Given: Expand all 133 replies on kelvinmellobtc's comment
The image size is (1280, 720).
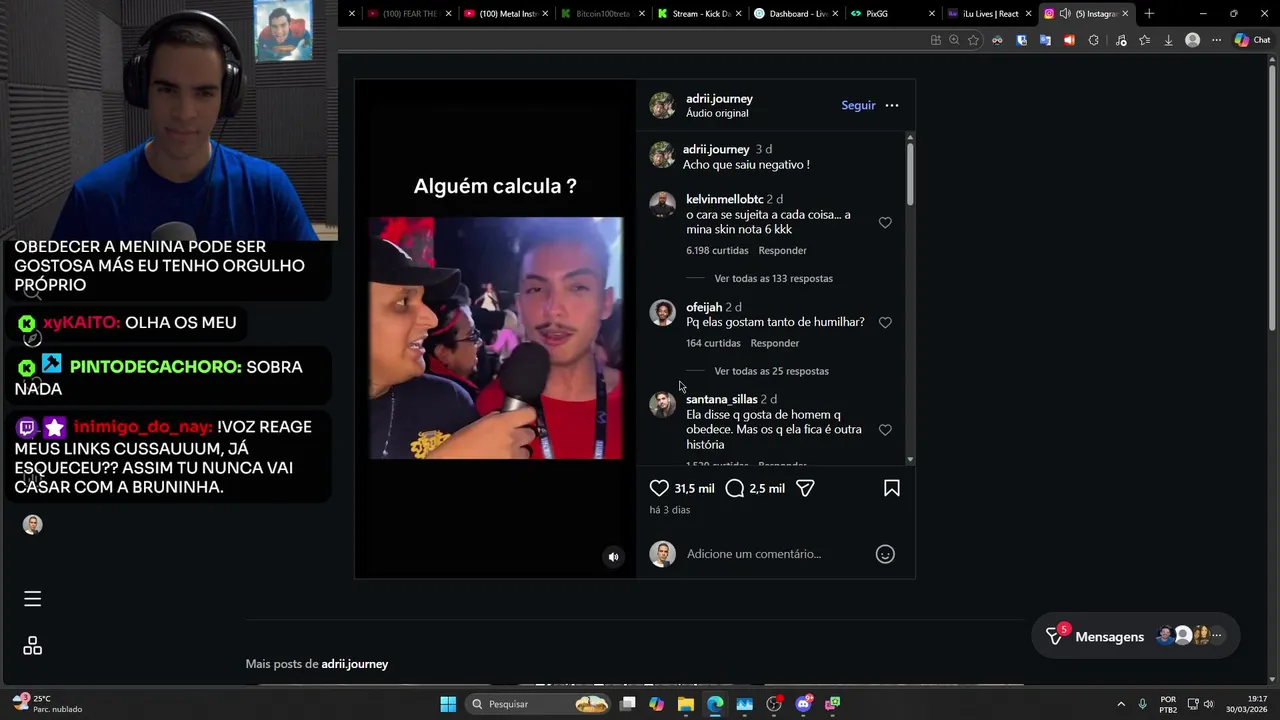Looking at the screenshot, I should [773, 279].
